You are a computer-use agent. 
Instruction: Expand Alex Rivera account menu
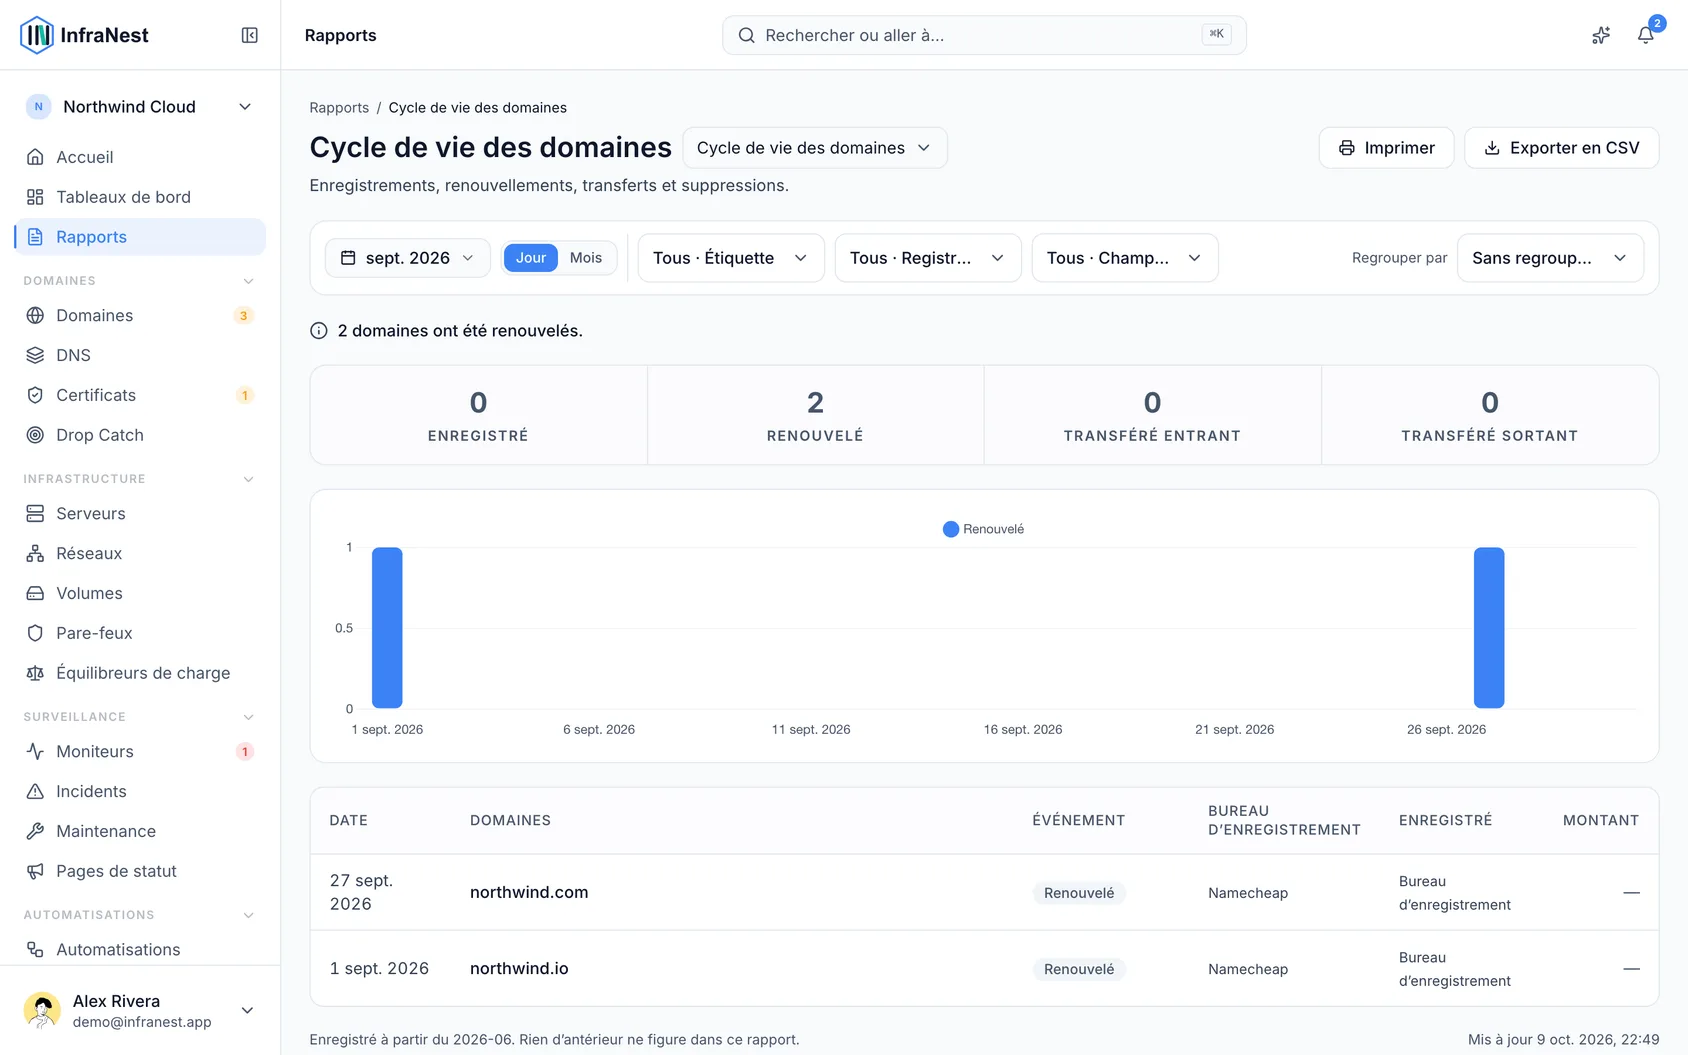coord(140,1010)
